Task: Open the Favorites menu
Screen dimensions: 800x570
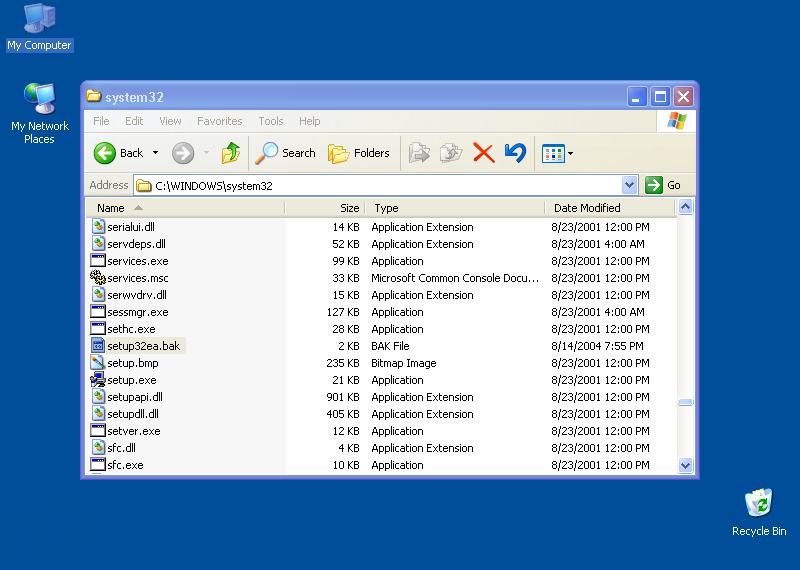Action: coord(219,121)
